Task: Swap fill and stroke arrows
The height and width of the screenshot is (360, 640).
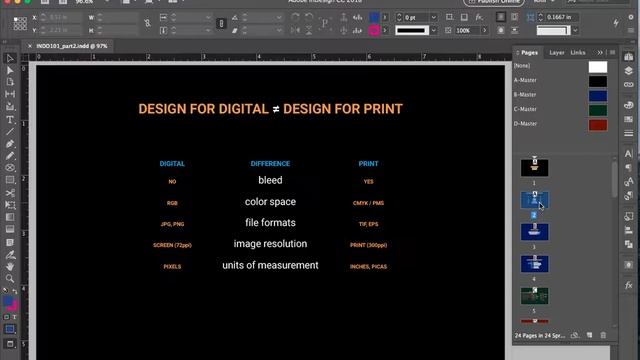Action: pos(14,291)
